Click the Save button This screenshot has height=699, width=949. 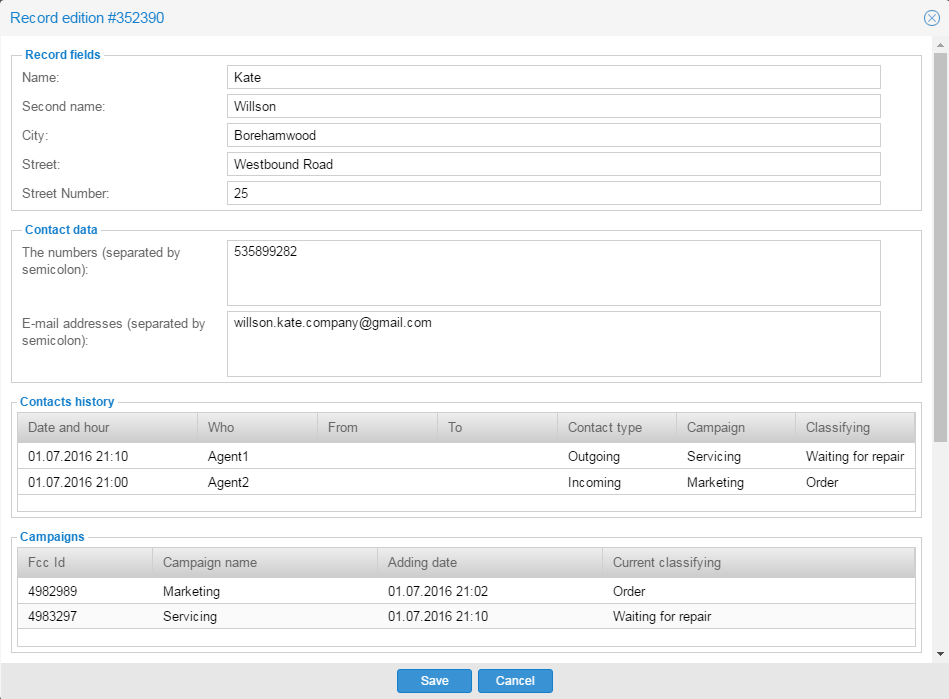pyautogui.click(x=434, y=681)
